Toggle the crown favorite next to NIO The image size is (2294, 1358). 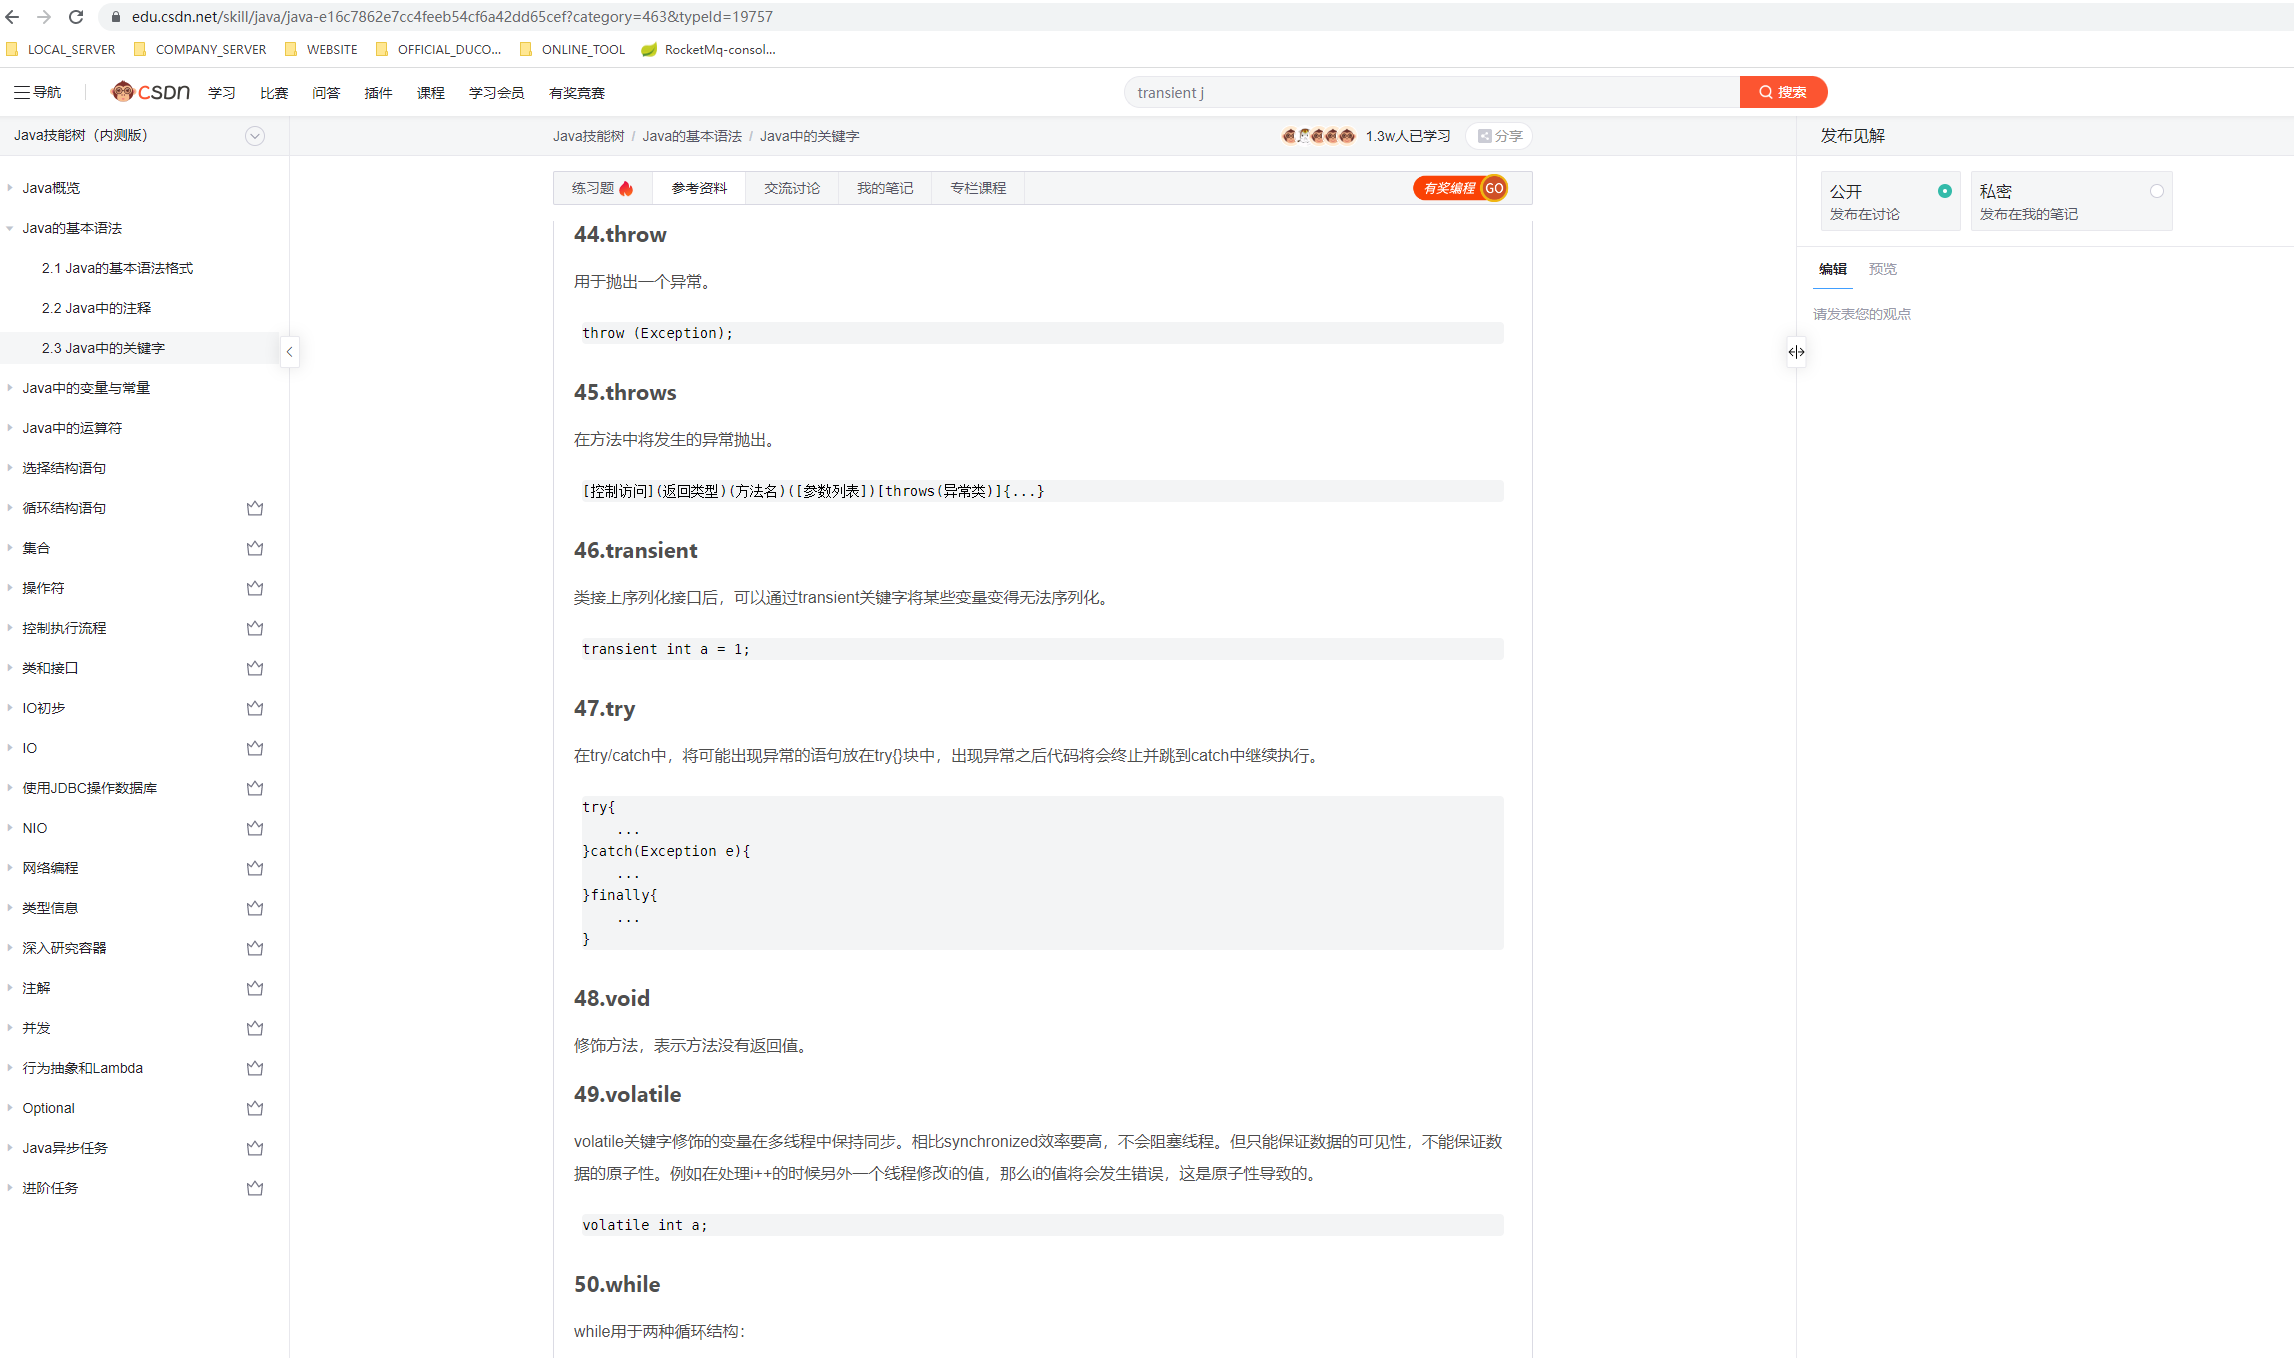click(x=254, y=828)
